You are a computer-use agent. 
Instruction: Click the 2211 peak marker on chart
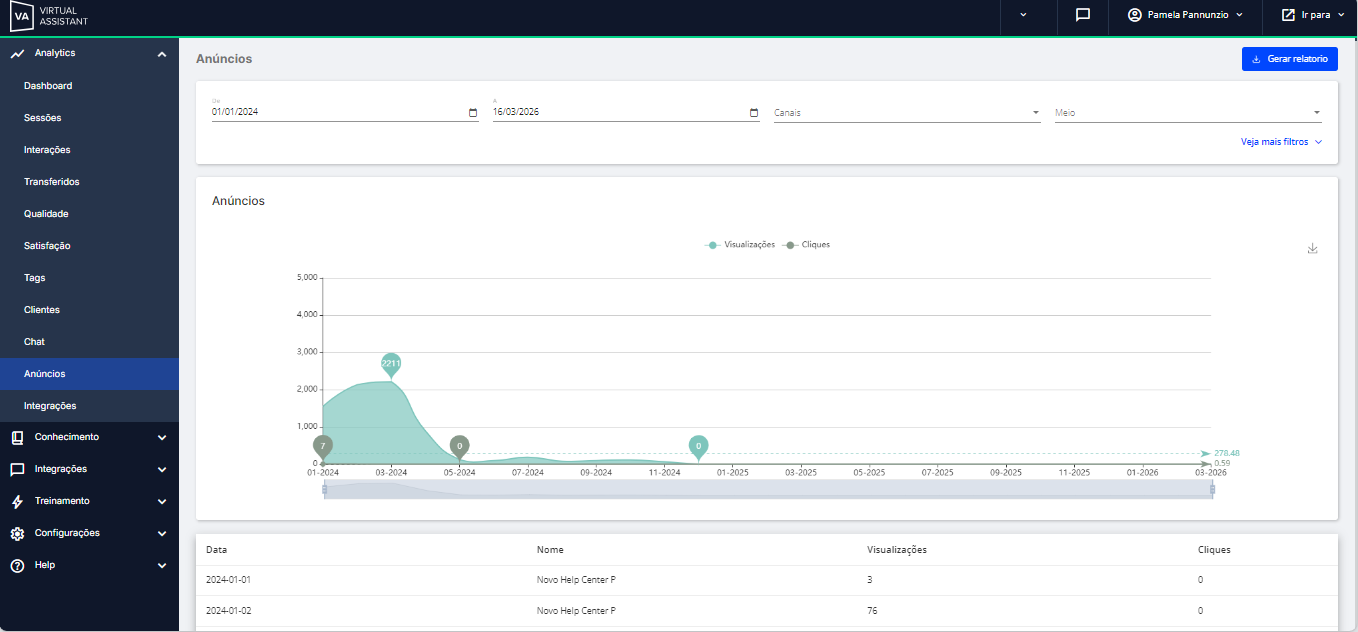point(391,364)
